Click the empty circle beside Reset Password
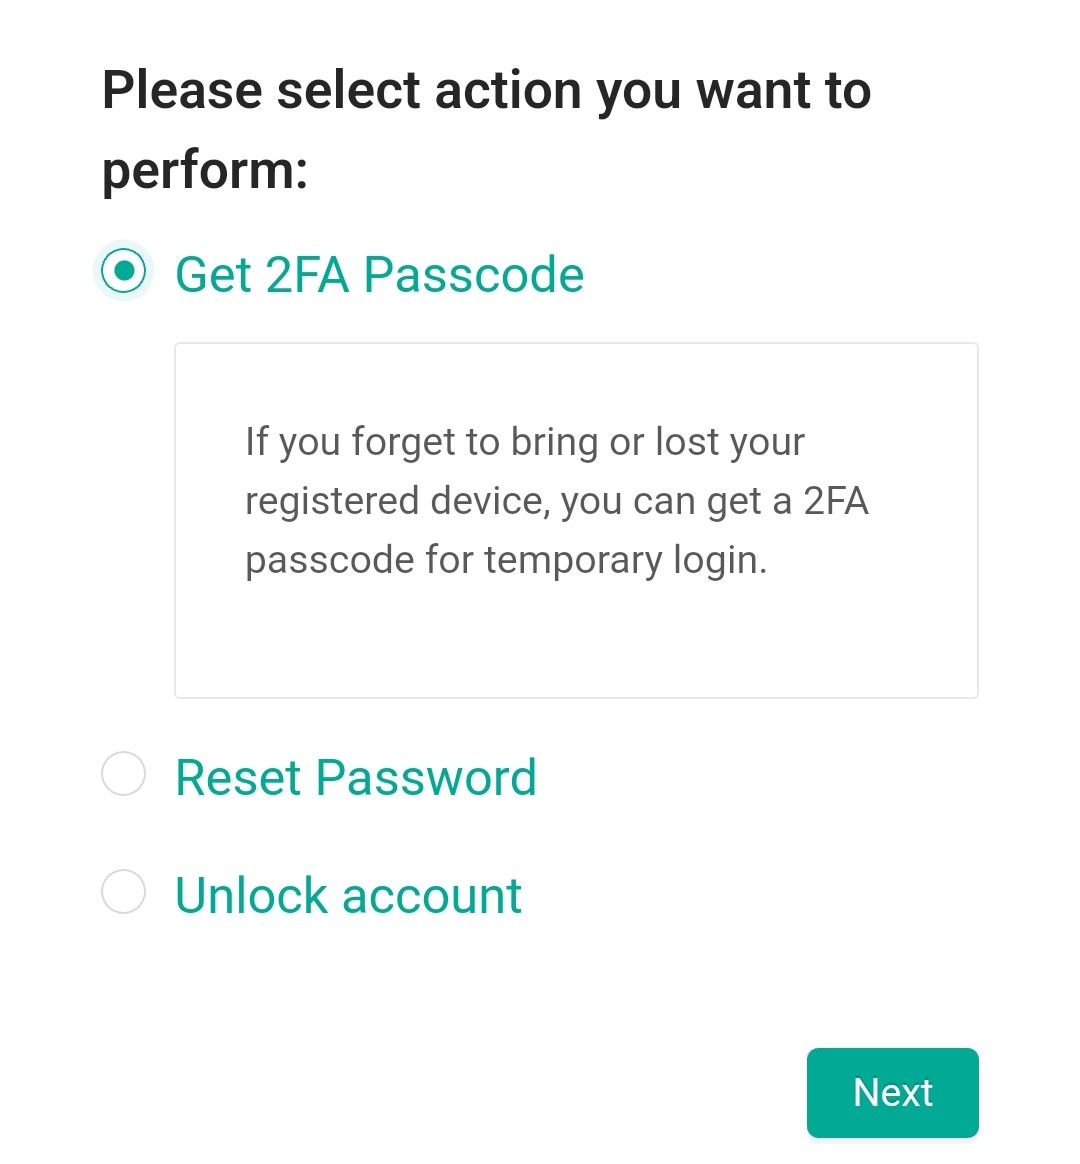This screenshot has height=1164, width=1080. 123,775
